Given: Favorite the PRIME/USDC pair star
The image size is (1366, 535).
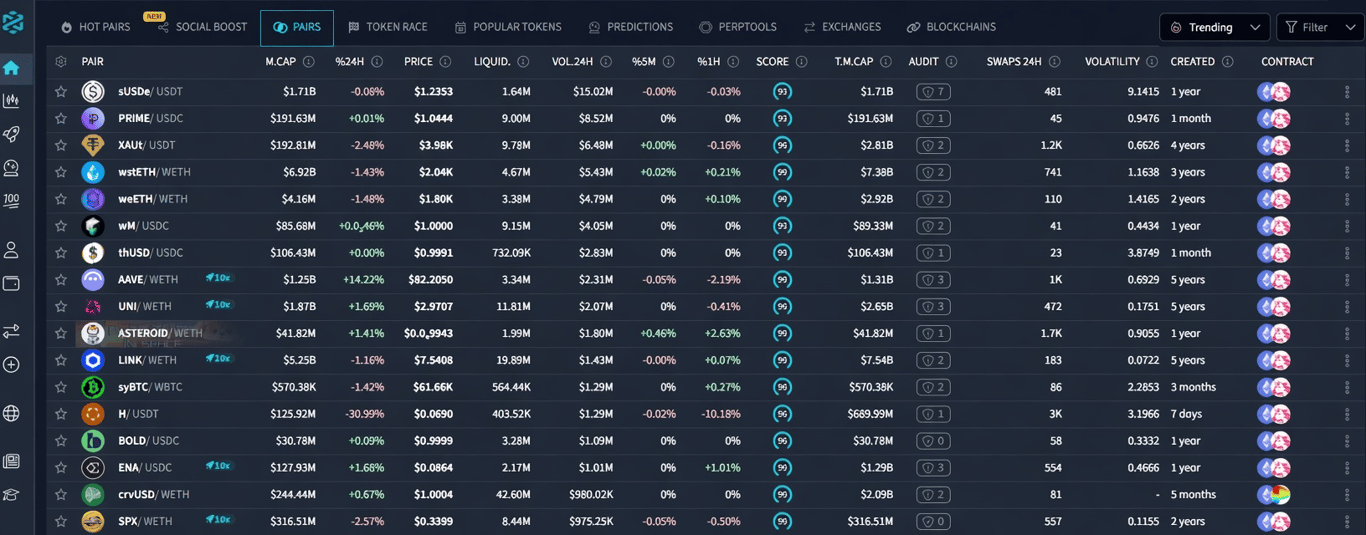Looking at the screenshot, I should pyautogui.click(x=61, y=119).
